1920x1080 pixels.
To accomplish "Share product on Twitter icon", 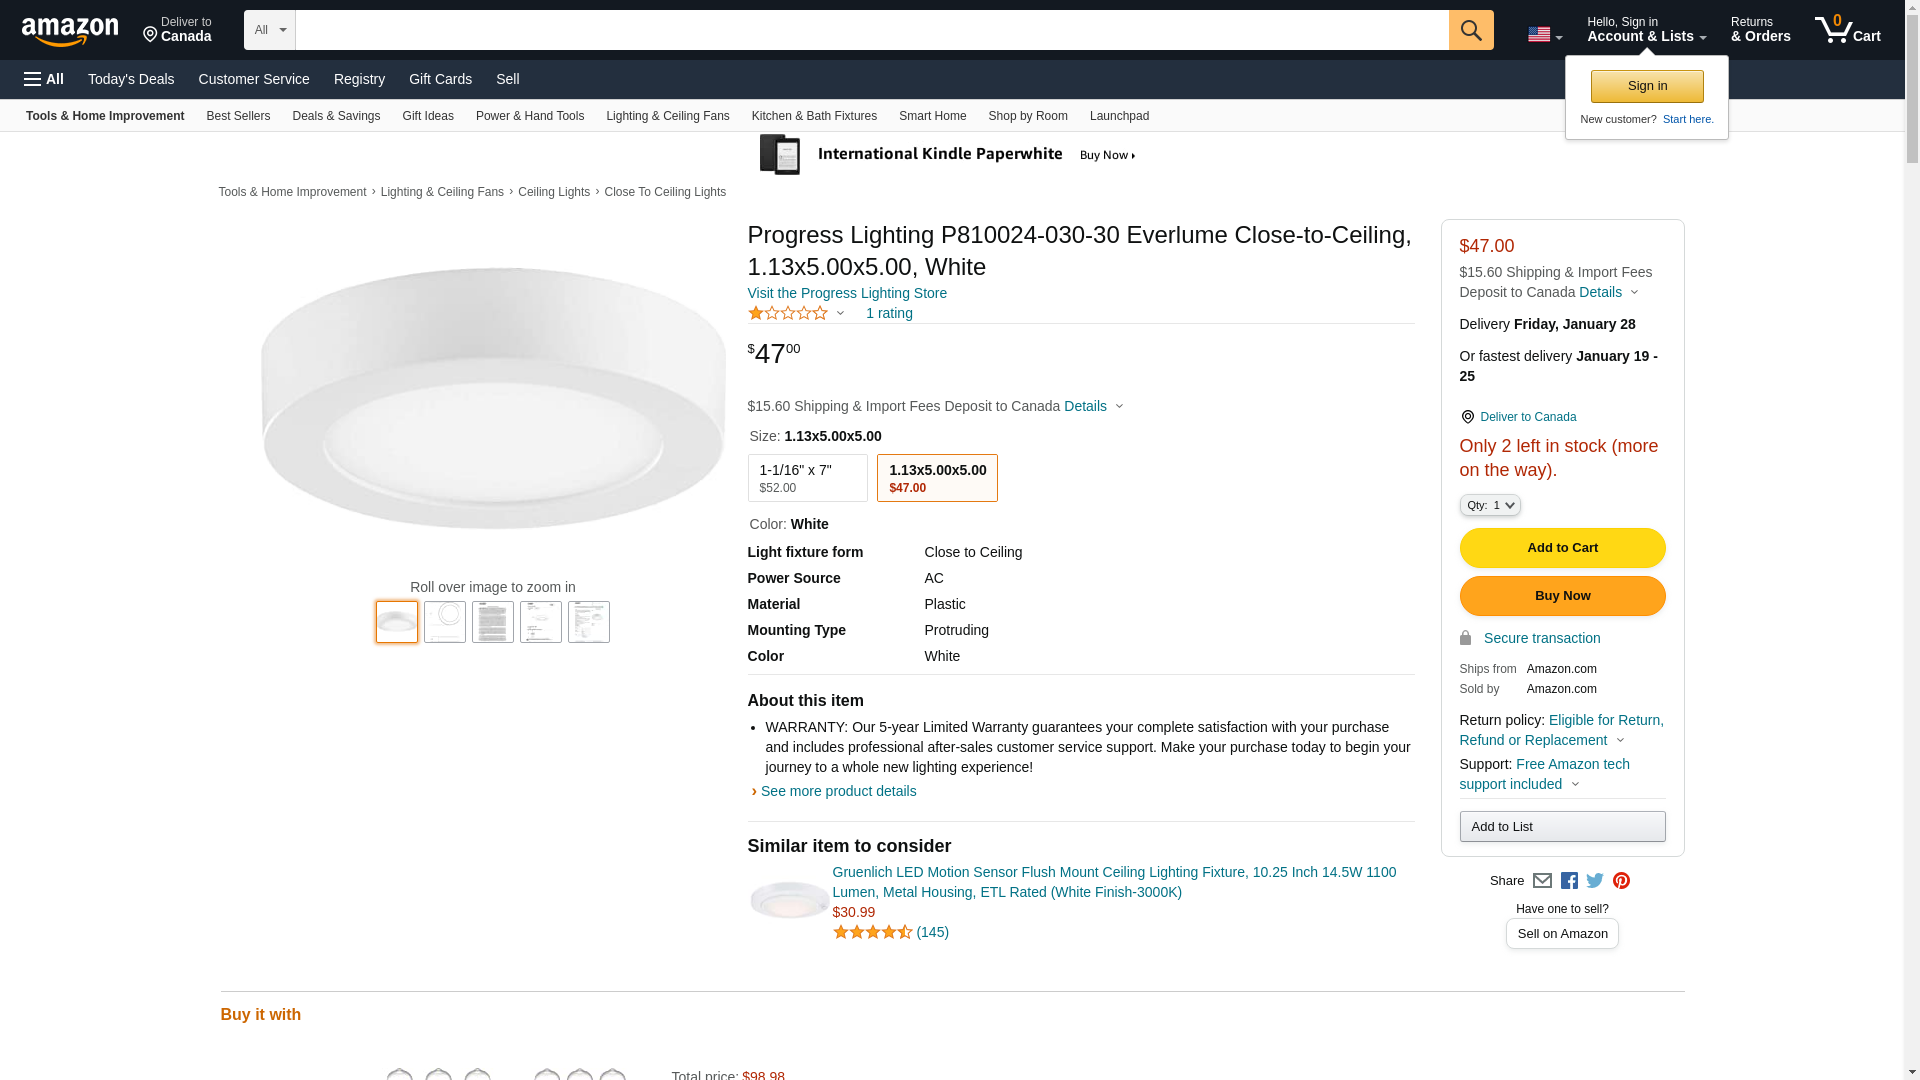I will pos(1595,881).
